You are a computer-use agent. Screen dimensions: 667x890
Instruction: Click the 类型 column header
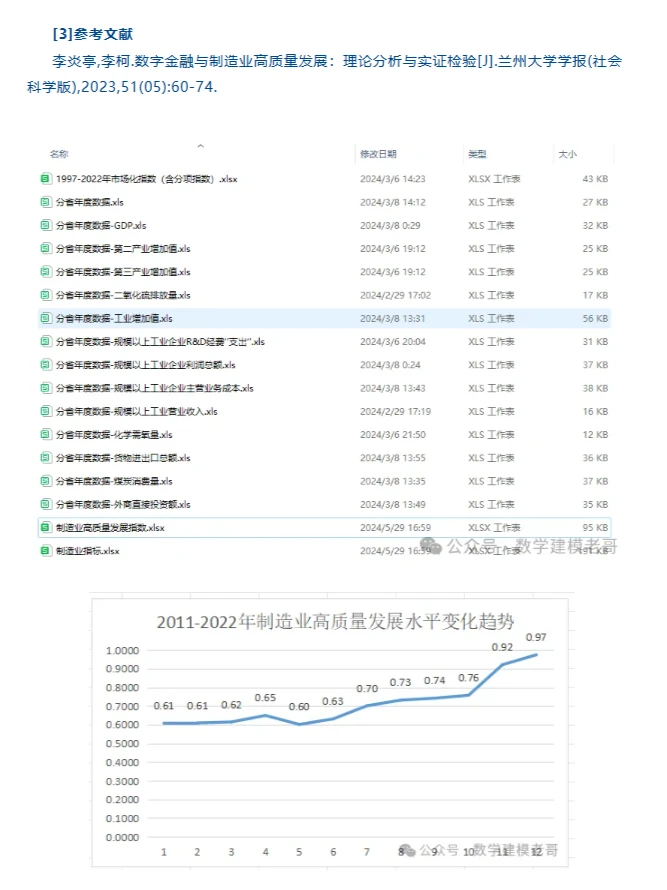(477, 154)
